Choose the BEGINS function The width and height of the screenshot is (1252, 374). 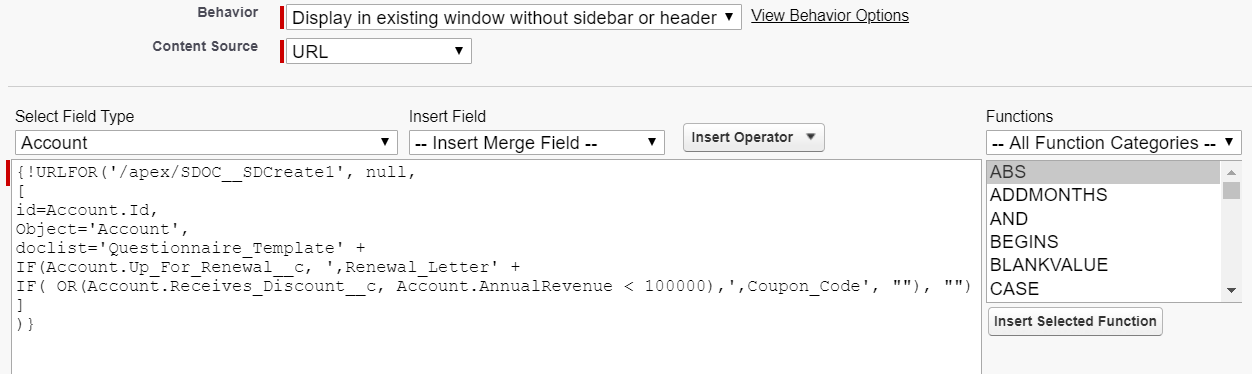click(x=1103, y=242)
